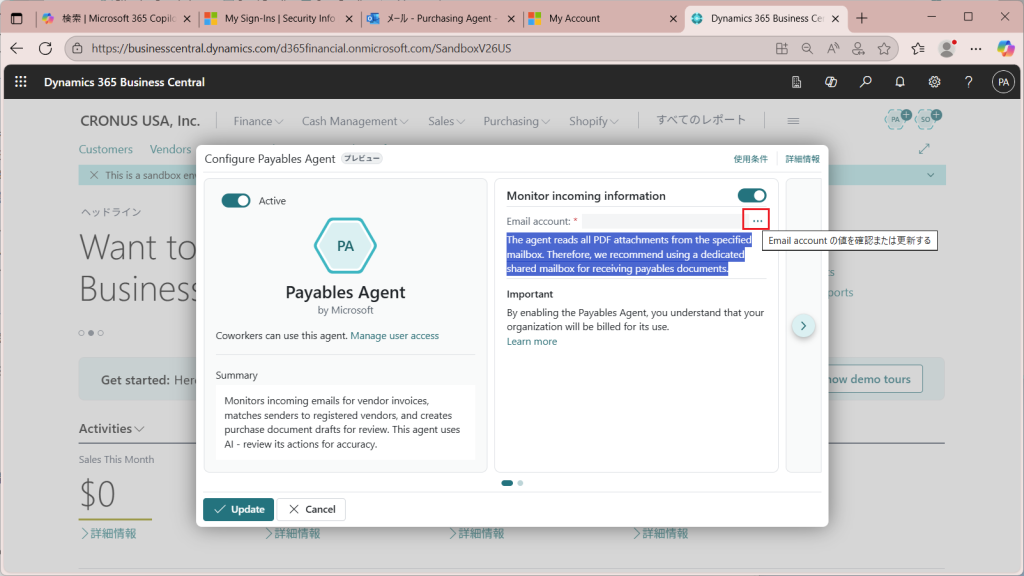Select the first headline carousel dot

pos(82,333)
